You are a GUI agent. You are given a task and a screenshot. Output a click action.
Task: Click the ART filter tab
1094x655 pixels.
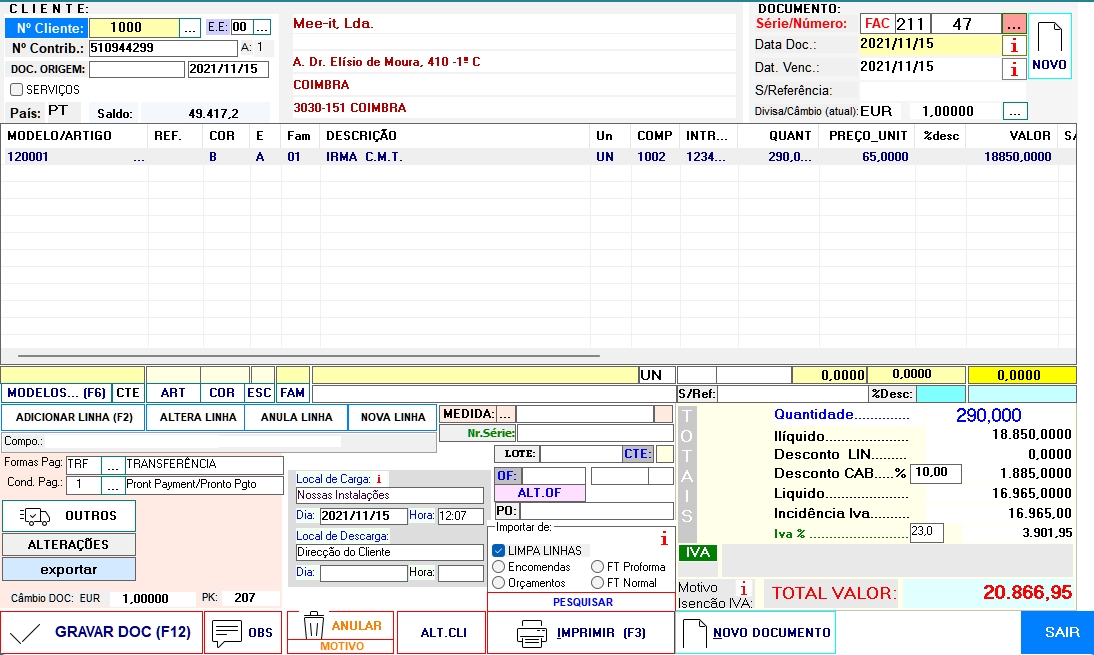(x=172, y=393)
